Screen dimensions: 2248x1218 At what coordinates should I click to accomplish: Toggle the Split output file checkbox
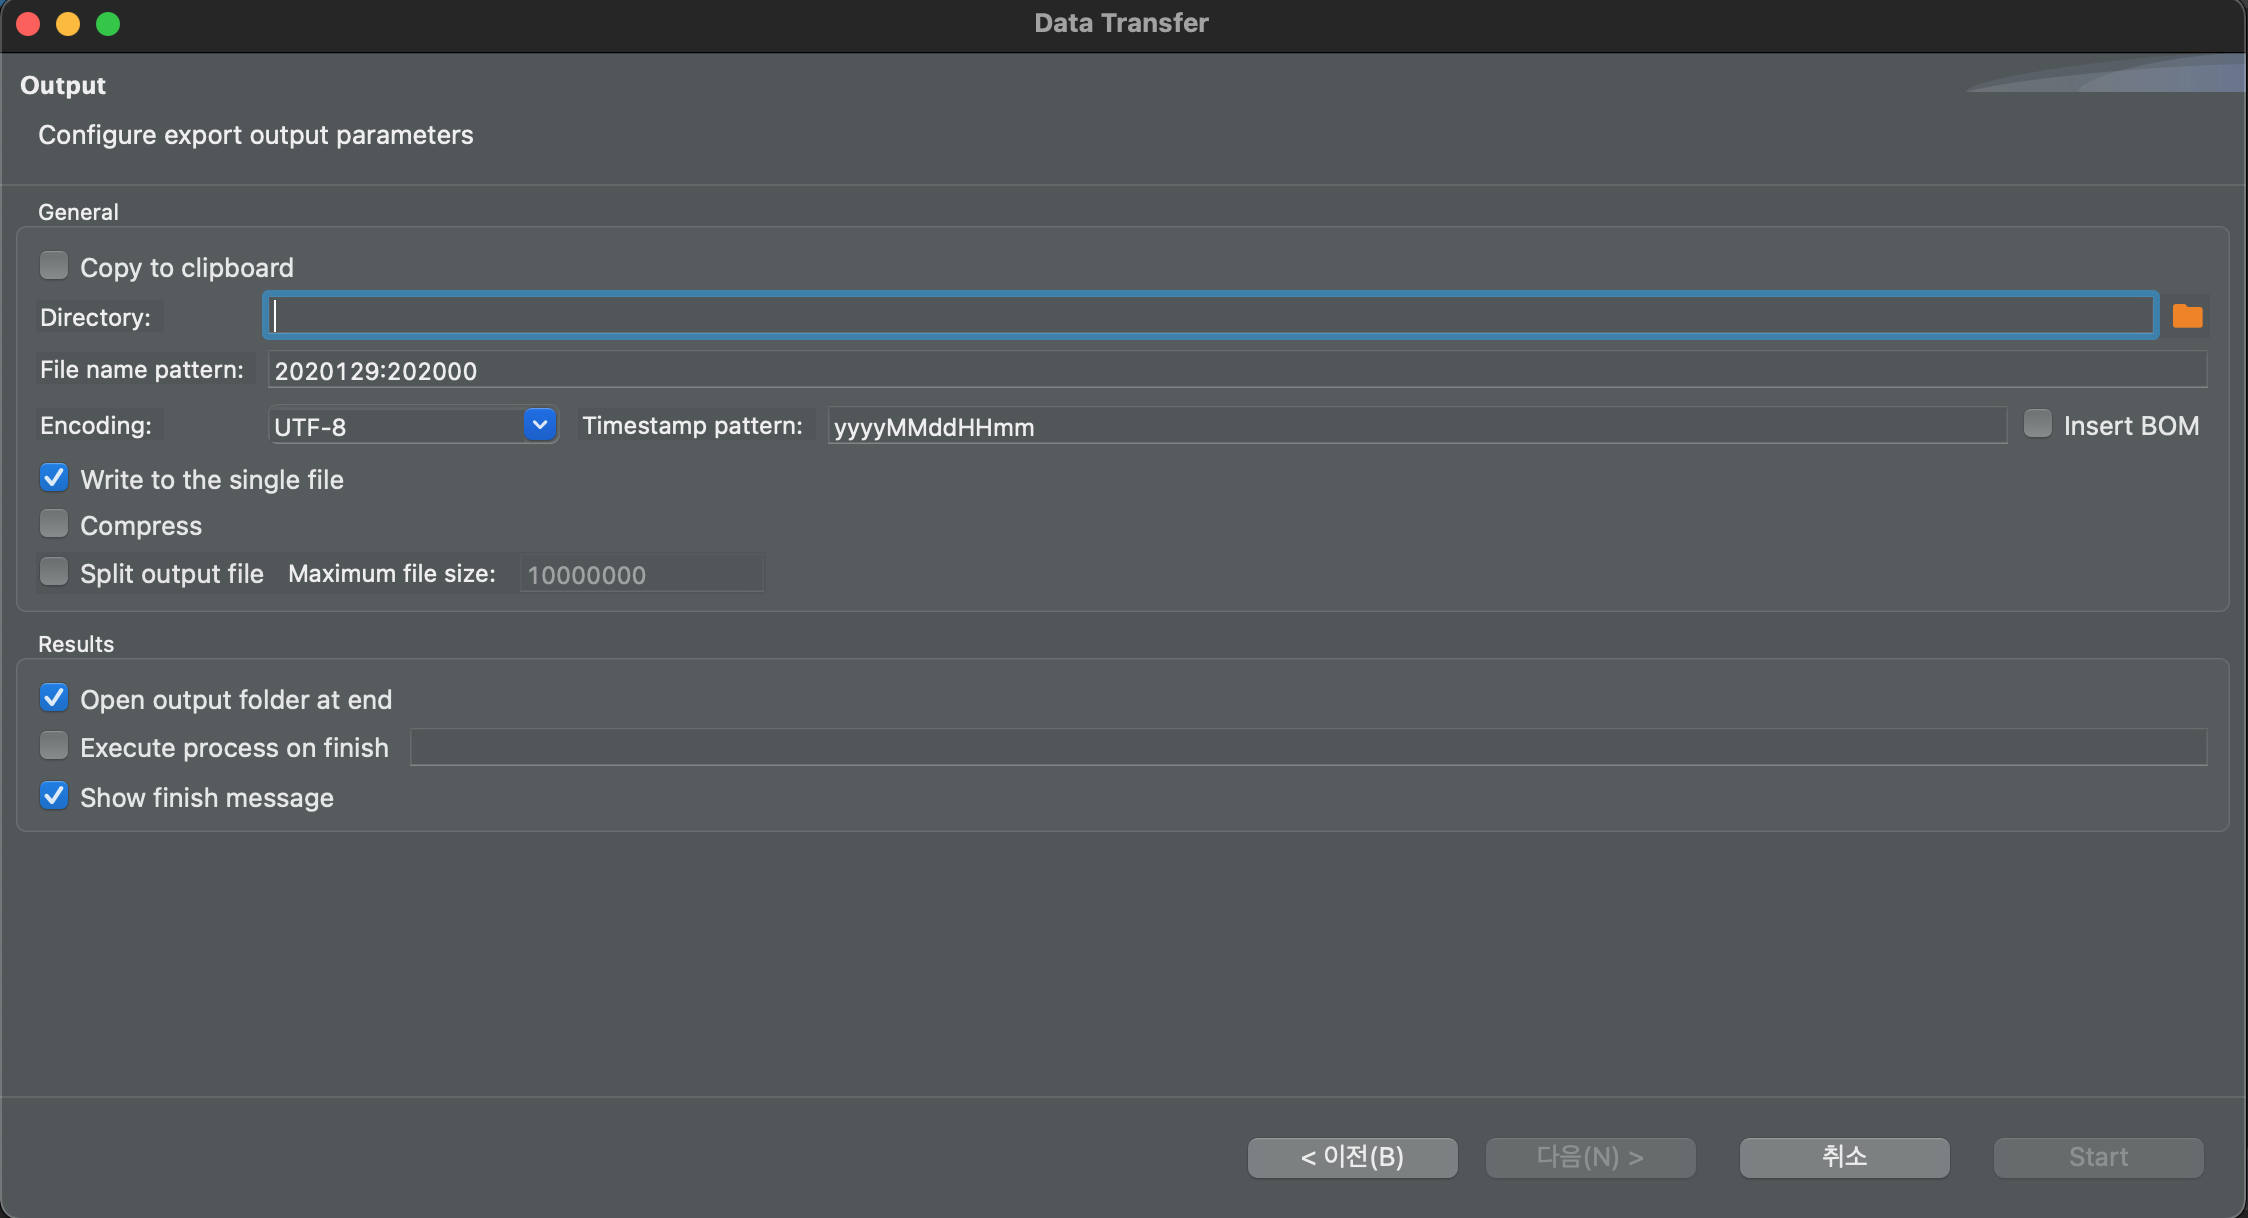coord(54,572)
